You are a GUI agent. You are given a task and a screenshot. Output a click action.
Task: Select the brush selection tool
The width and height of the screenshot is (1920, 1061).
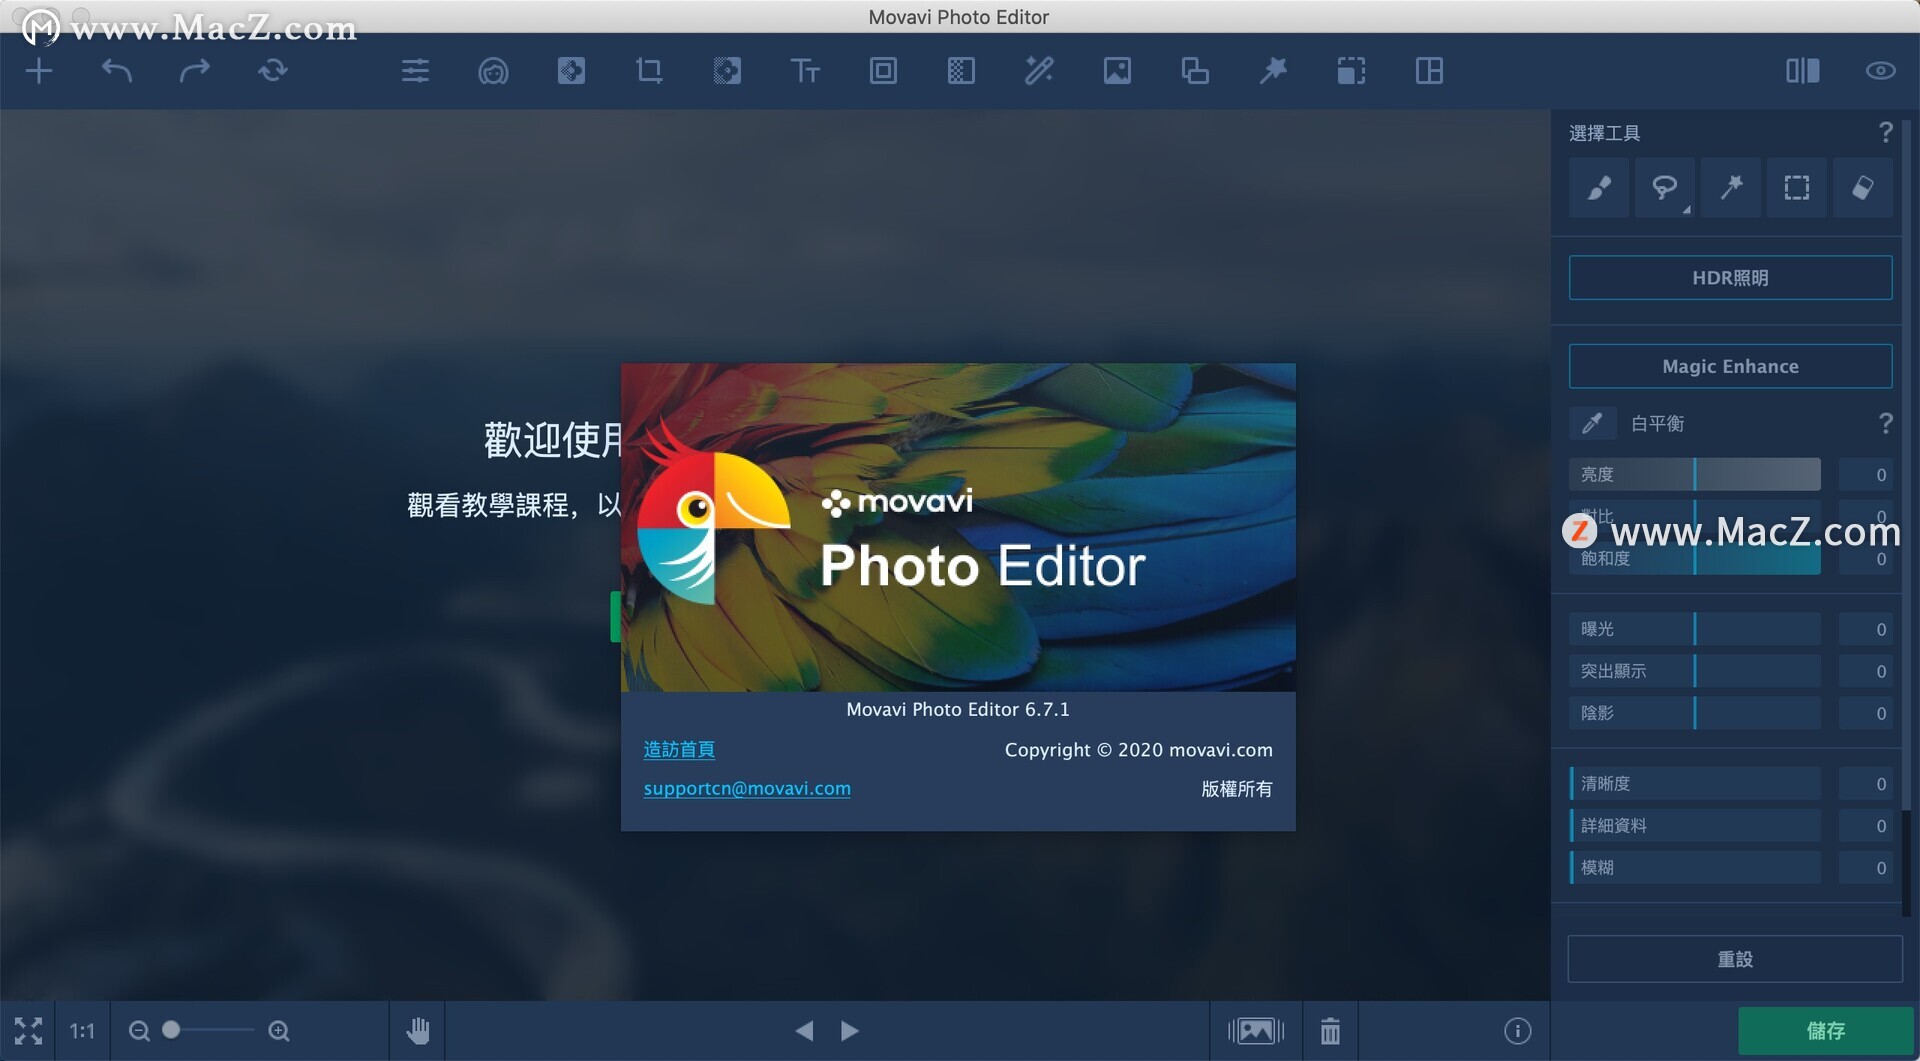[1599, 188]
